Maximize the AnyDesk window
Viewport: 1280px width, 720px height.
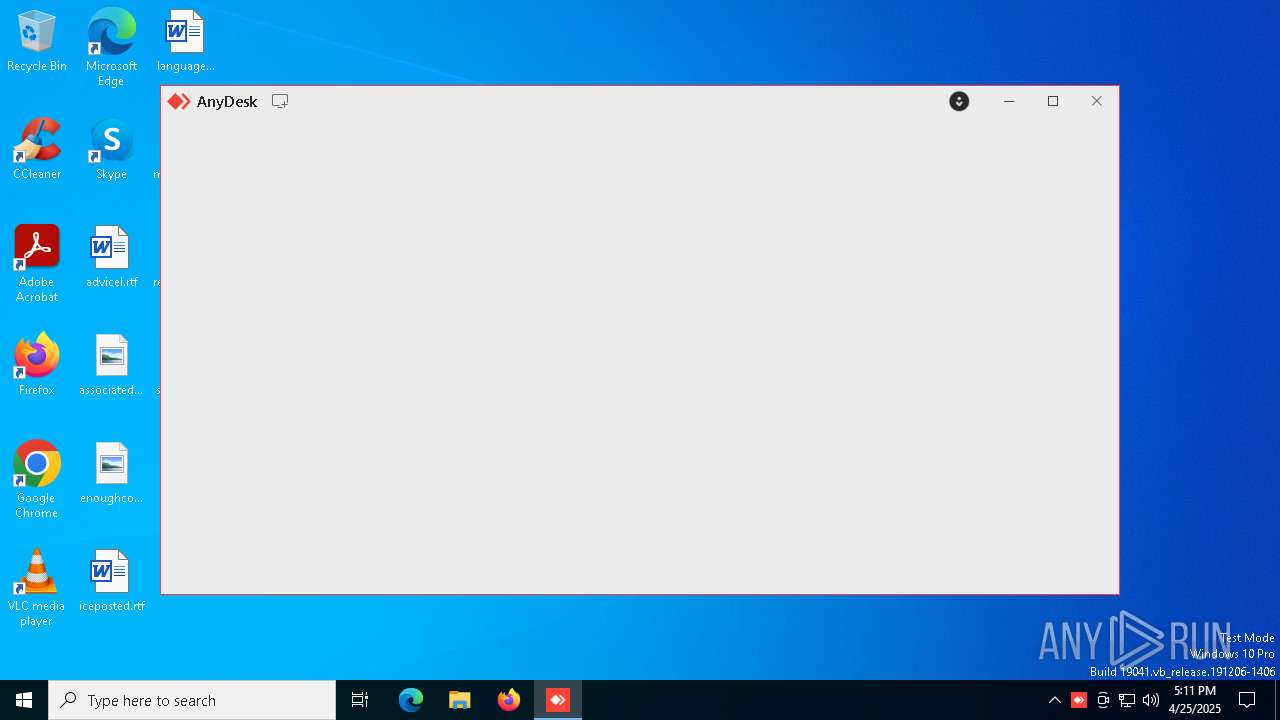click(x=1053, y=101)
